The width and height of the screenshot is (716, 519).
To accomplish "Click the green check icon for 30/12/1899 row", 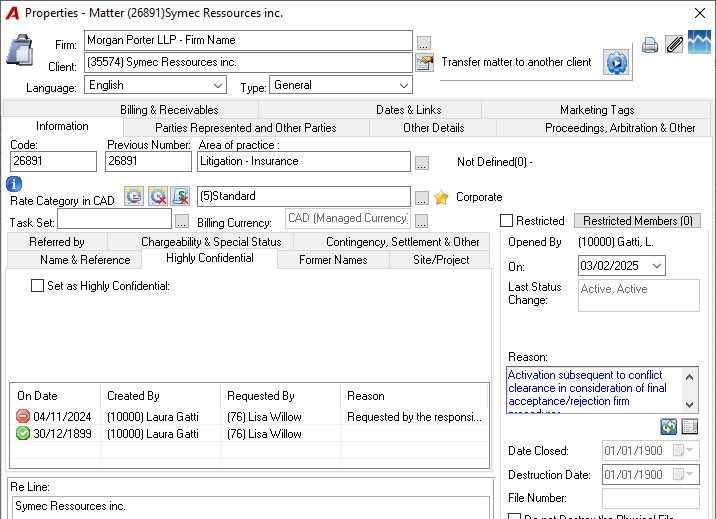I will [x=22, y=433].
